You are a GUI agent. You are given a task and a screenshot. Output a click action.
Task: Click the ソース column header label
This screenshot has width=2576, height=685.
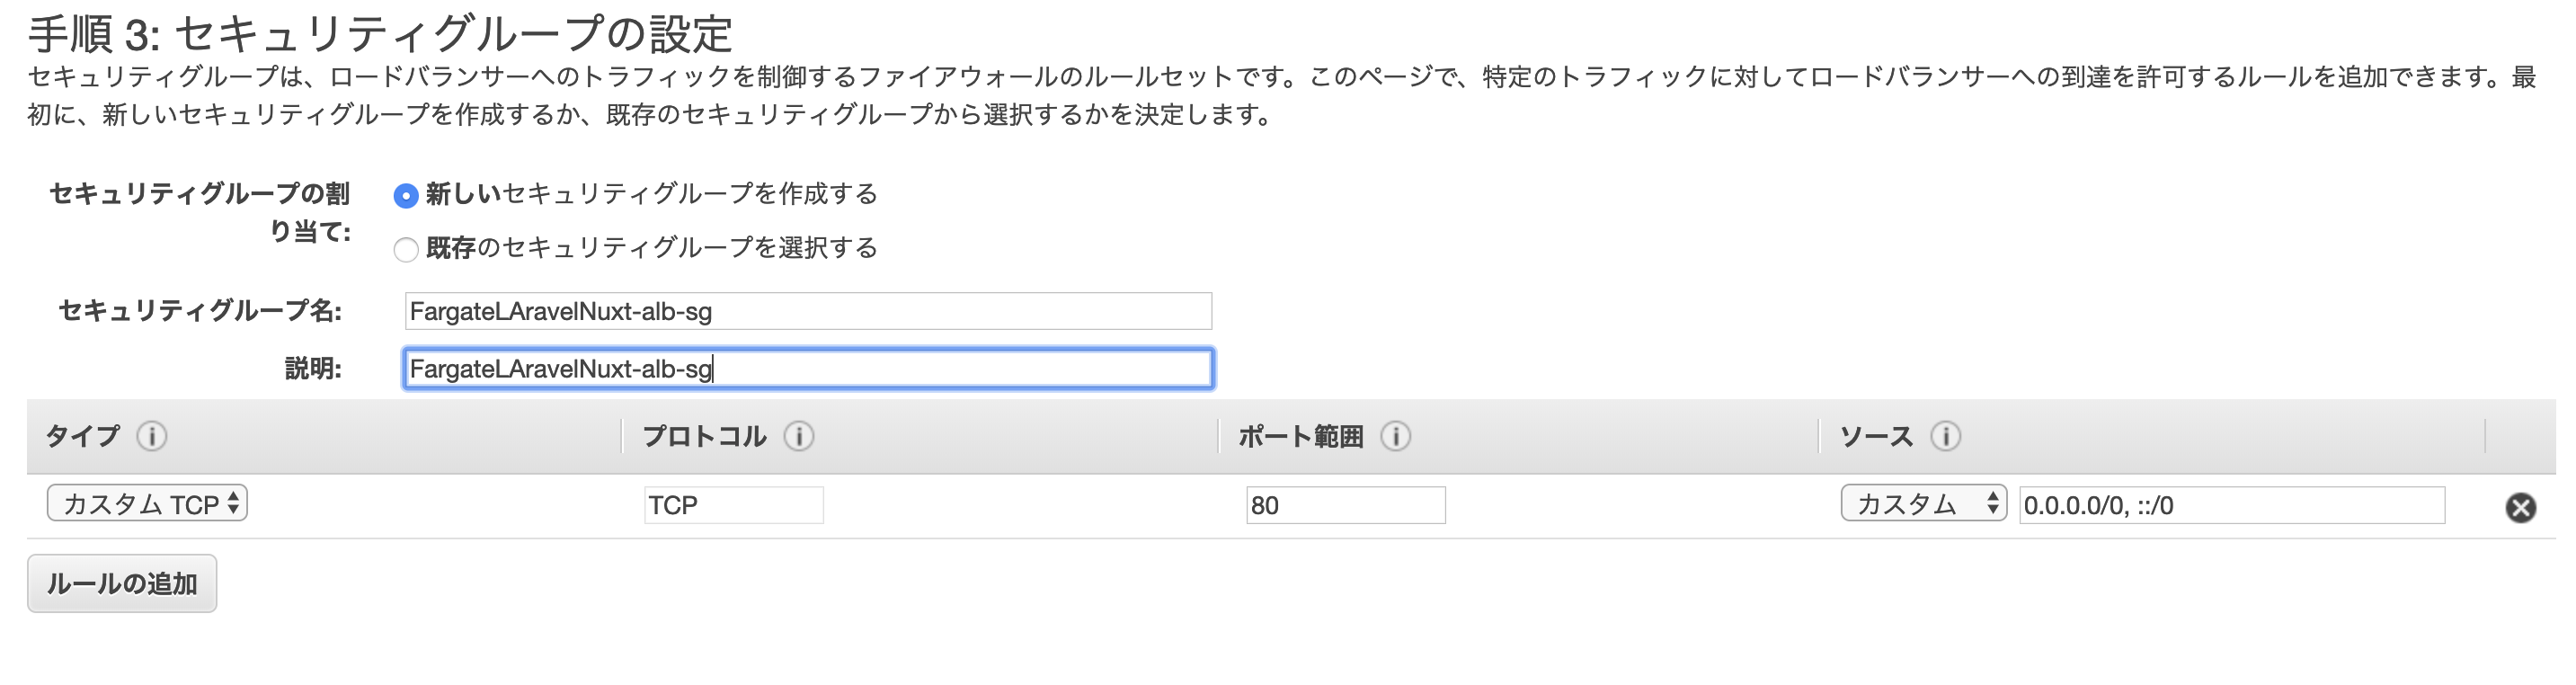pos(1876,436)
